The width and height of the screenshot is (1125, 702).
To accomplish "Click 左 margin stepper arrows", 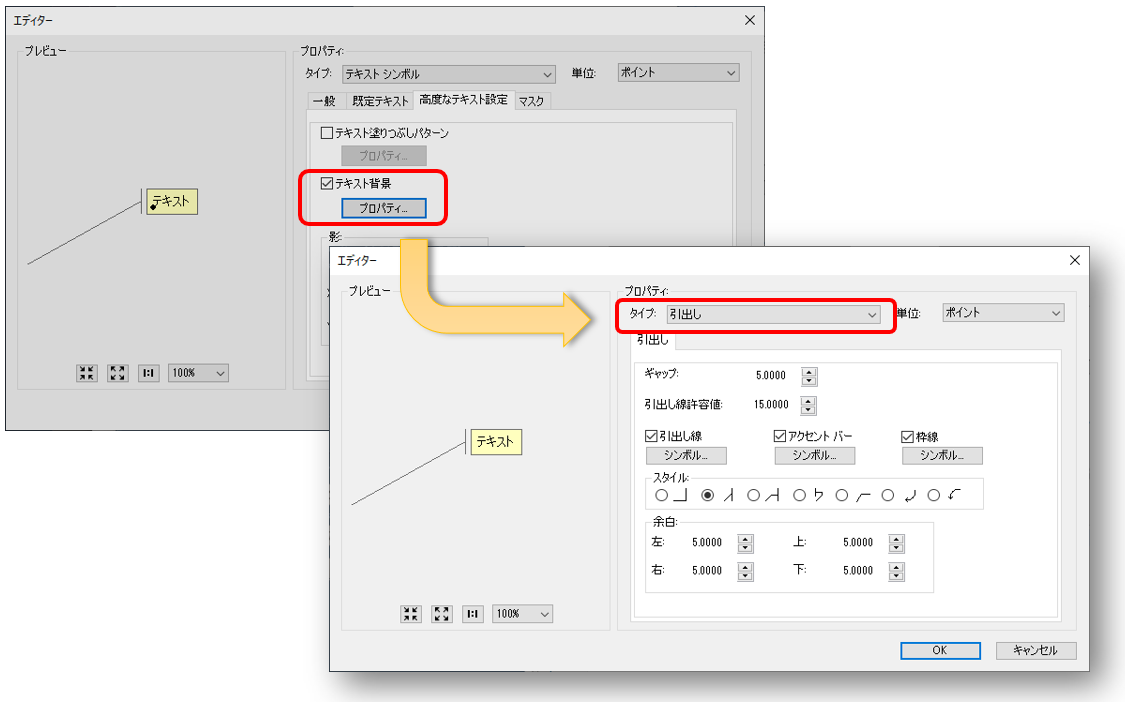I will [x=745, y=543].
